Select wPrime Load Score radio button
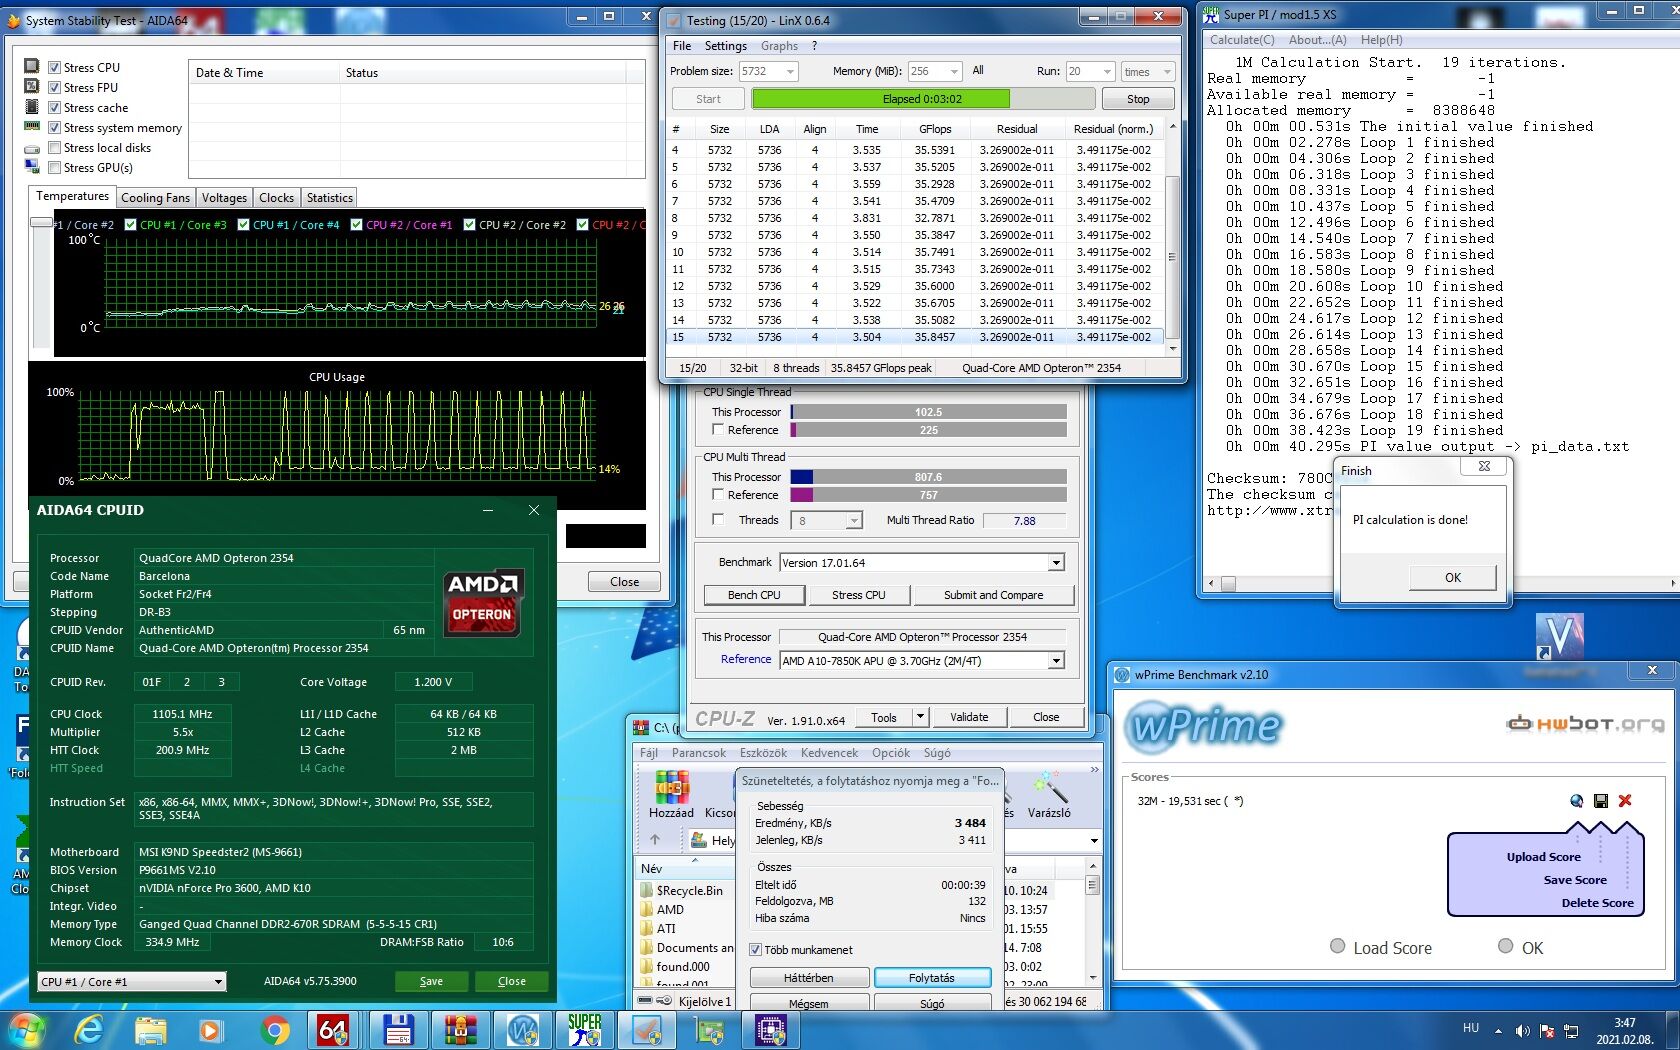This screenshot has height=1050, width=1680. [1337, 946]
